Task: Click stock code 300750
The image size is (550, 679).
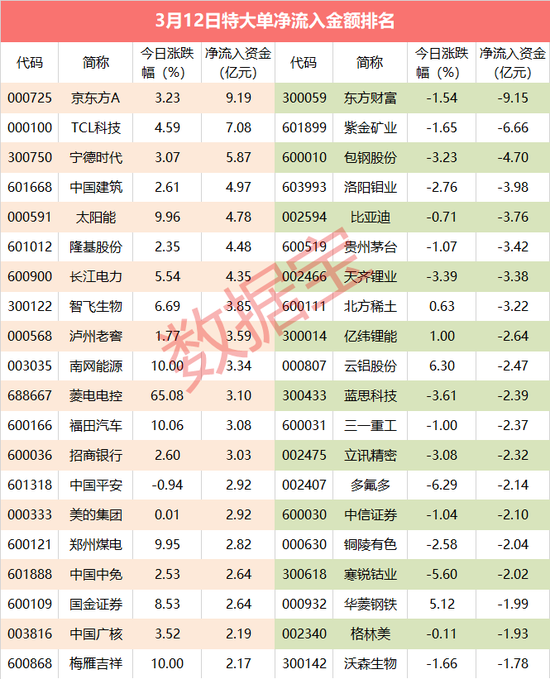Action: pos(29,157)
